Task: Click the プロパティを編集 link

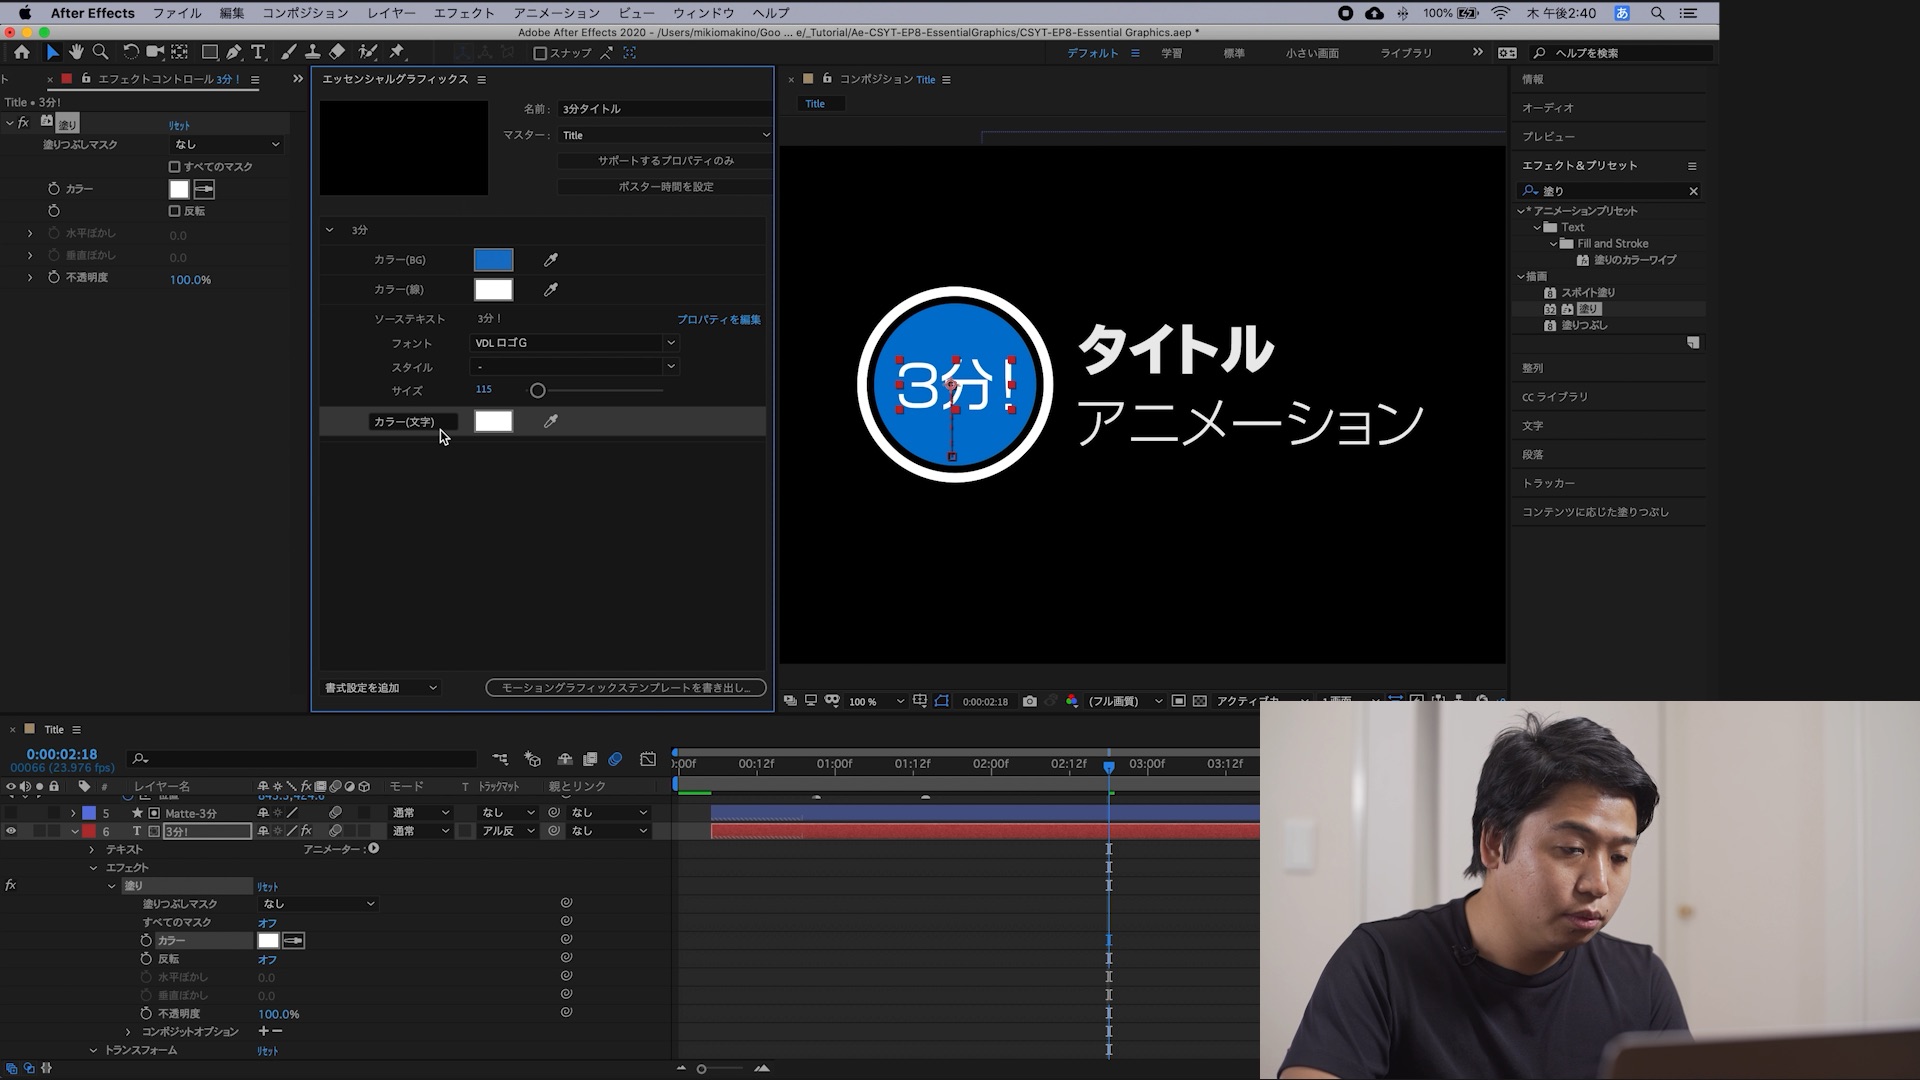Action: point(718,320)
